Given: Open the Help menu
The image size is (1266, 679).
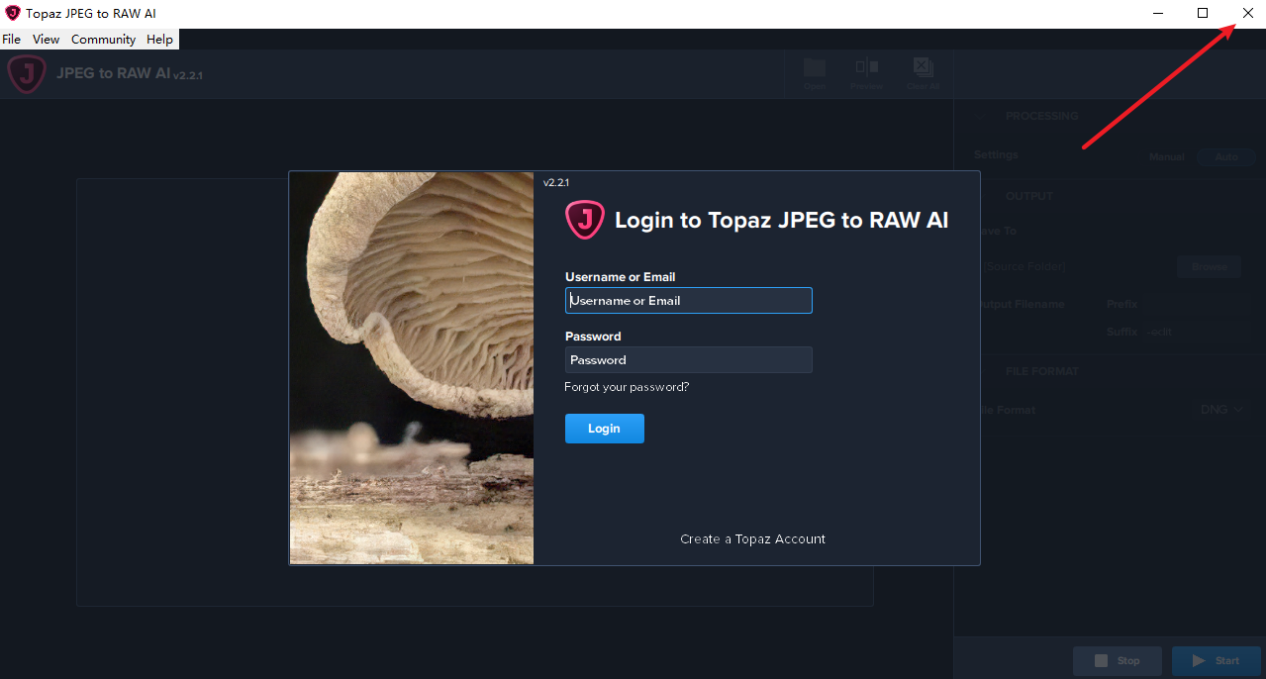Looking at the screenshot, I should click(160, 39).
